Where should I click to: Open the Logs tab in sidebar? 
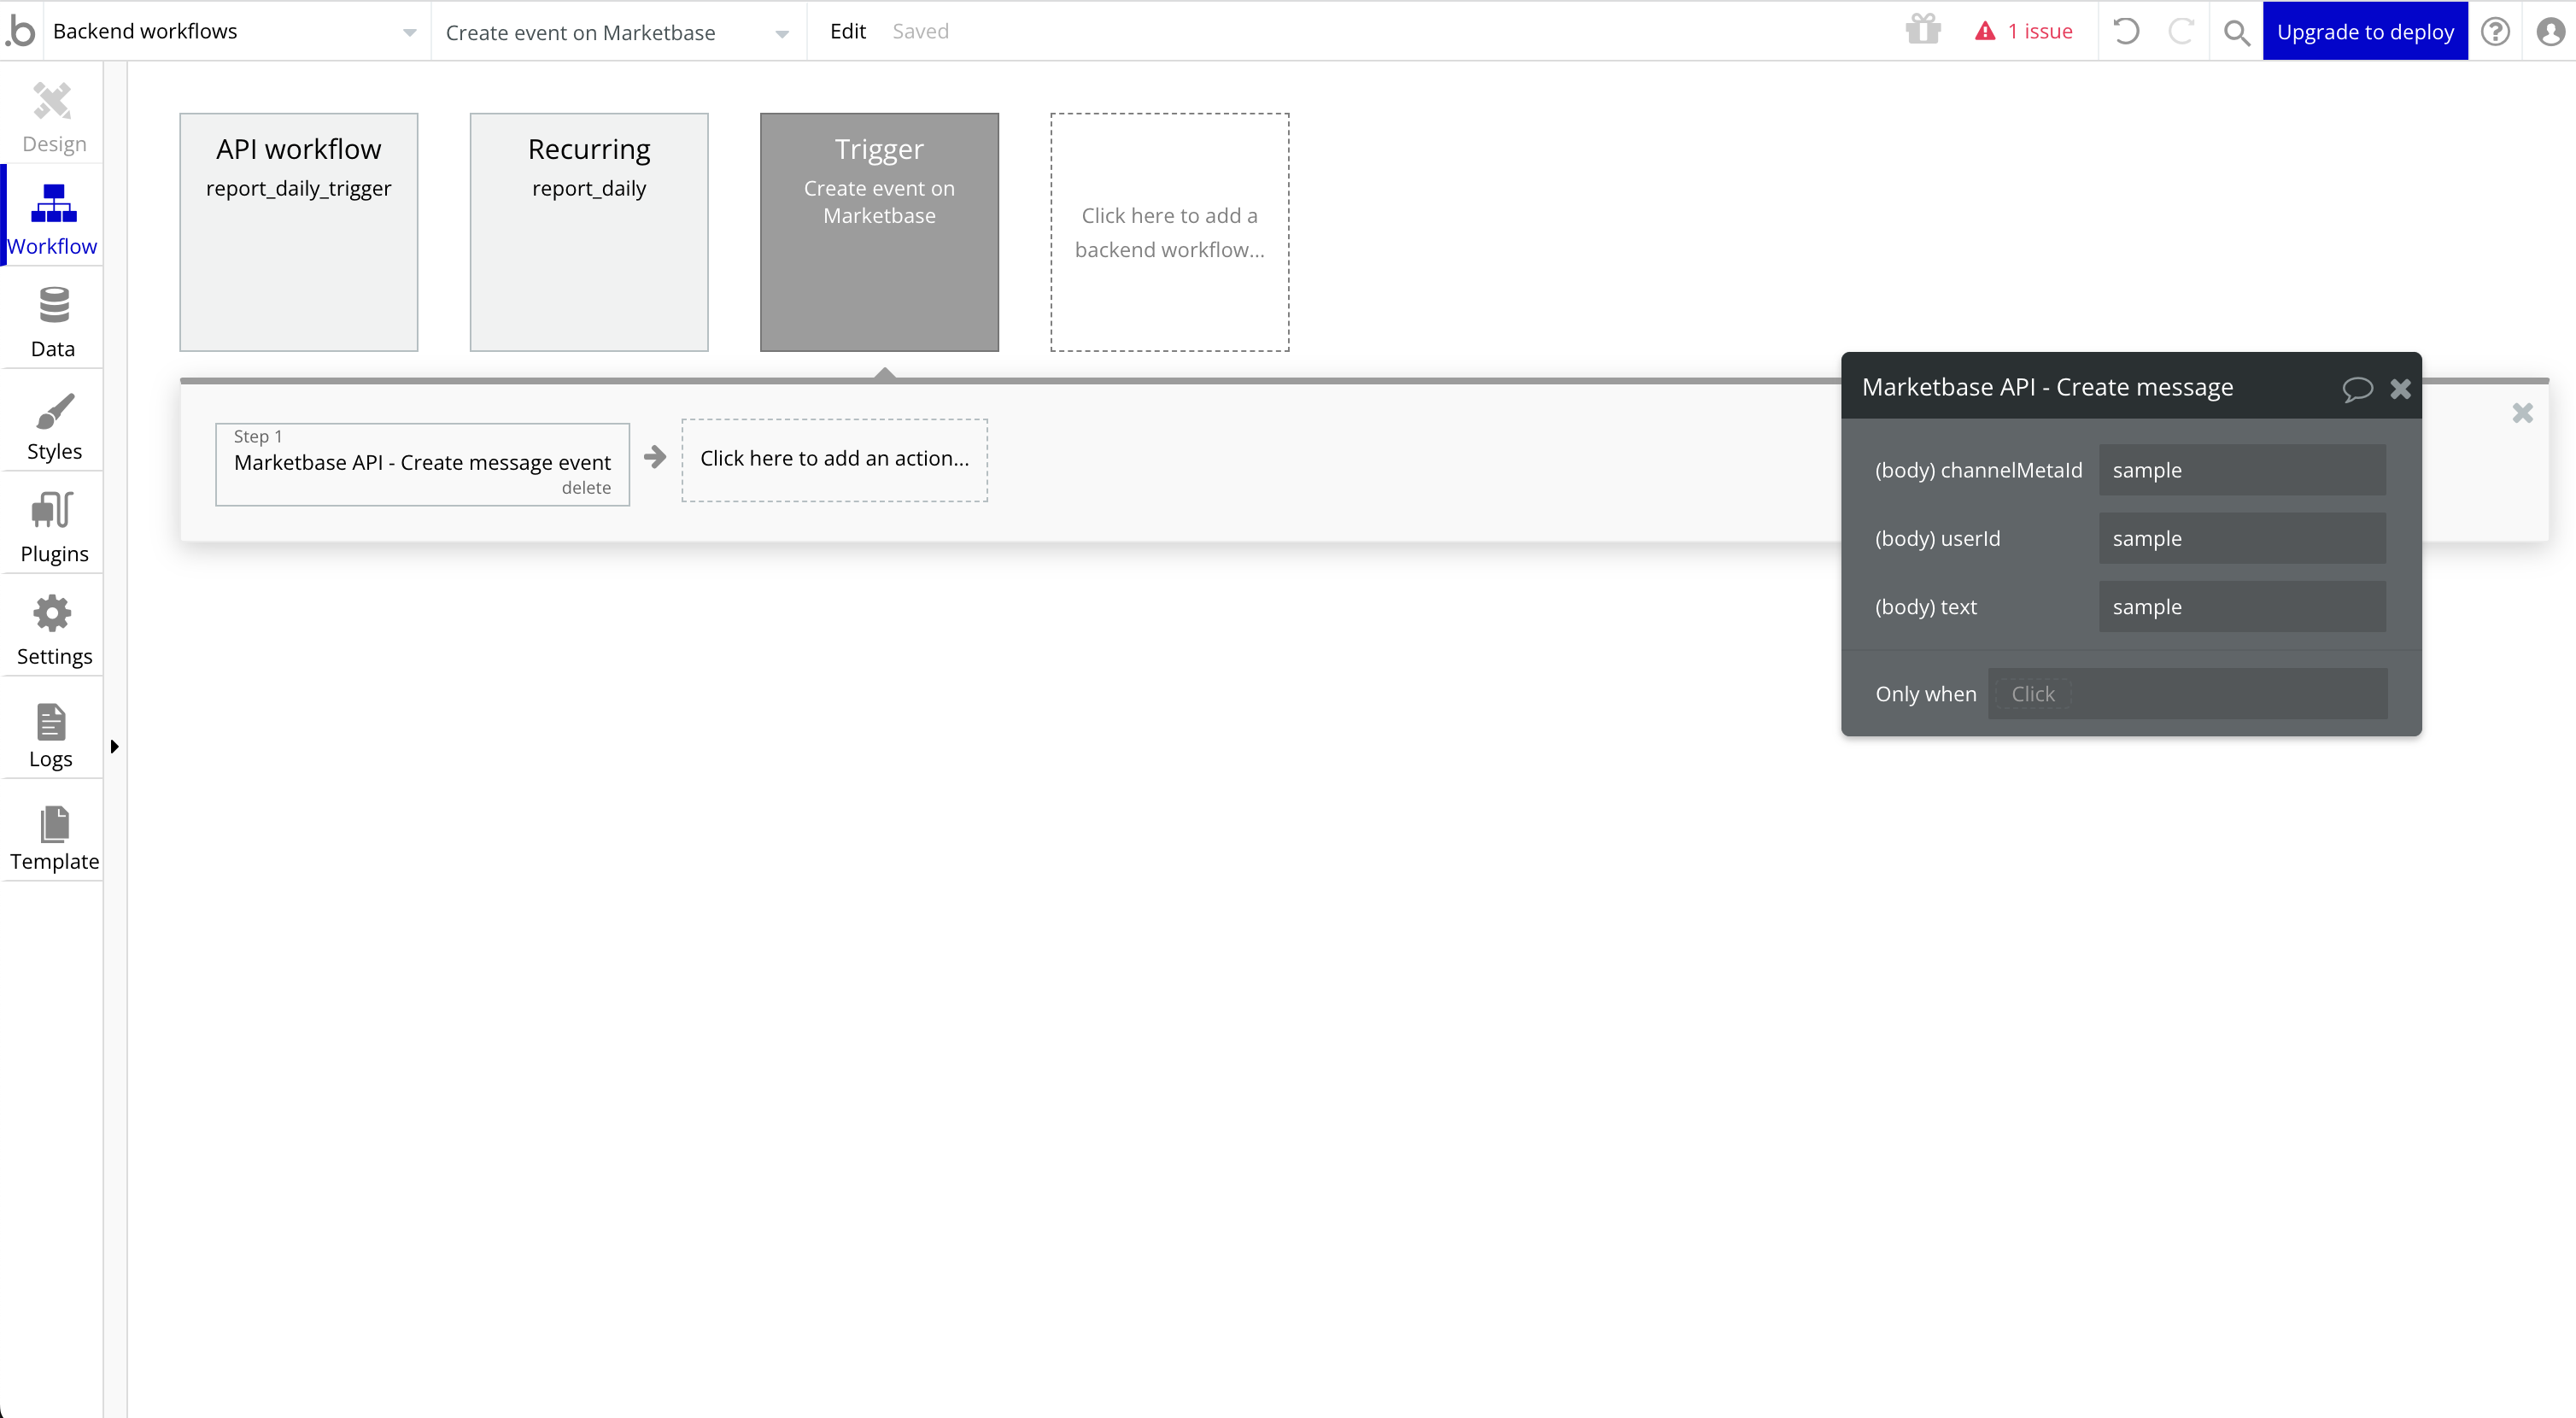tap(51, 734)
